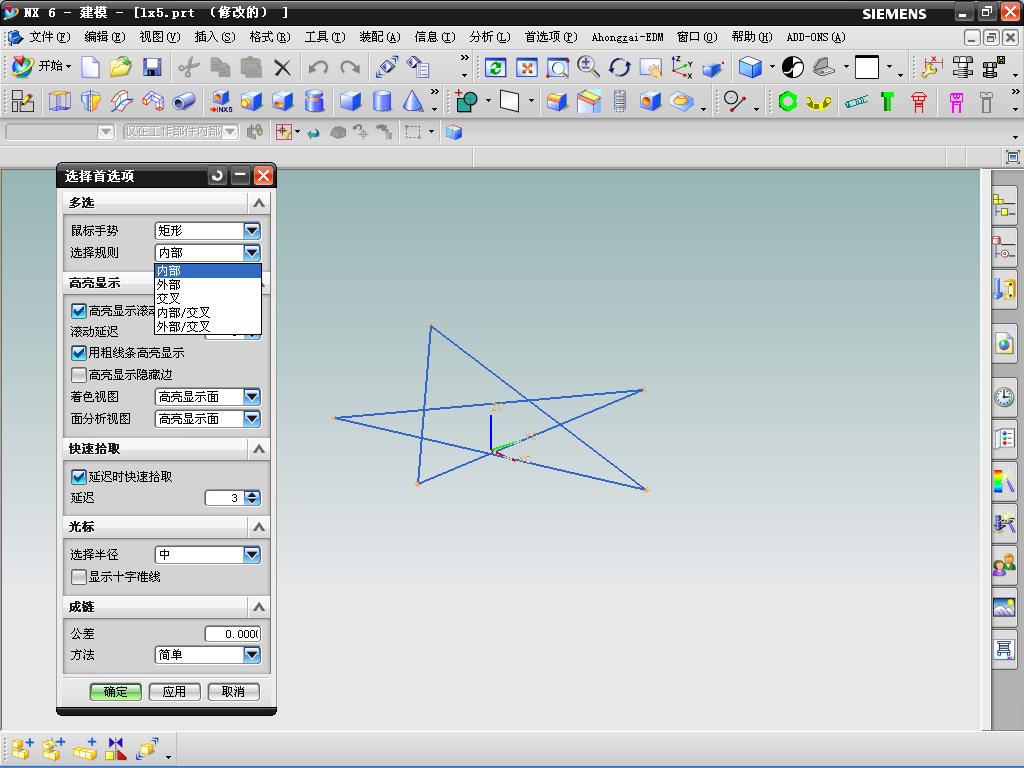Screen dimensions: 1024x768
Task: Click the Cylinder primitive icon
Action: tap(382, 101)
